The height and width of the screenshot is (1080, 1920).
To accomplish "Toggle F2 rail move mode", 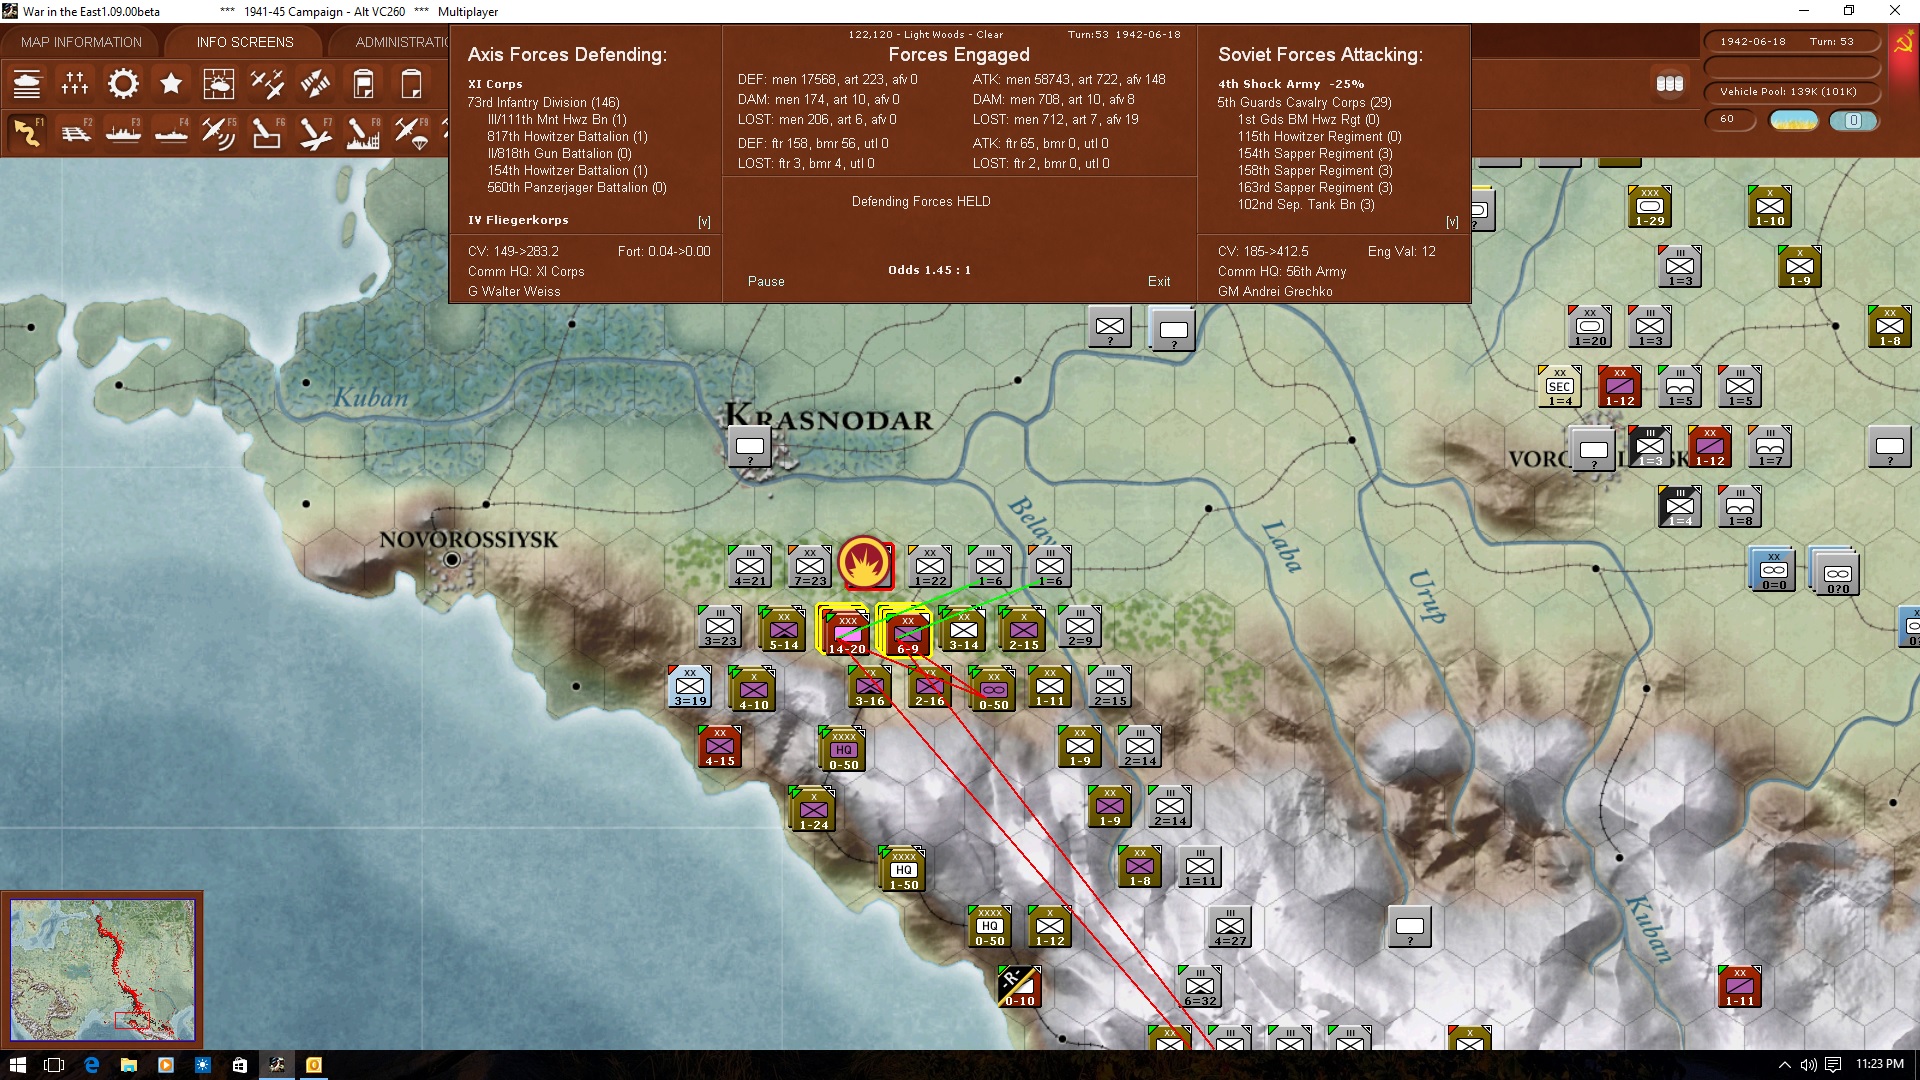I will (75, 132).
